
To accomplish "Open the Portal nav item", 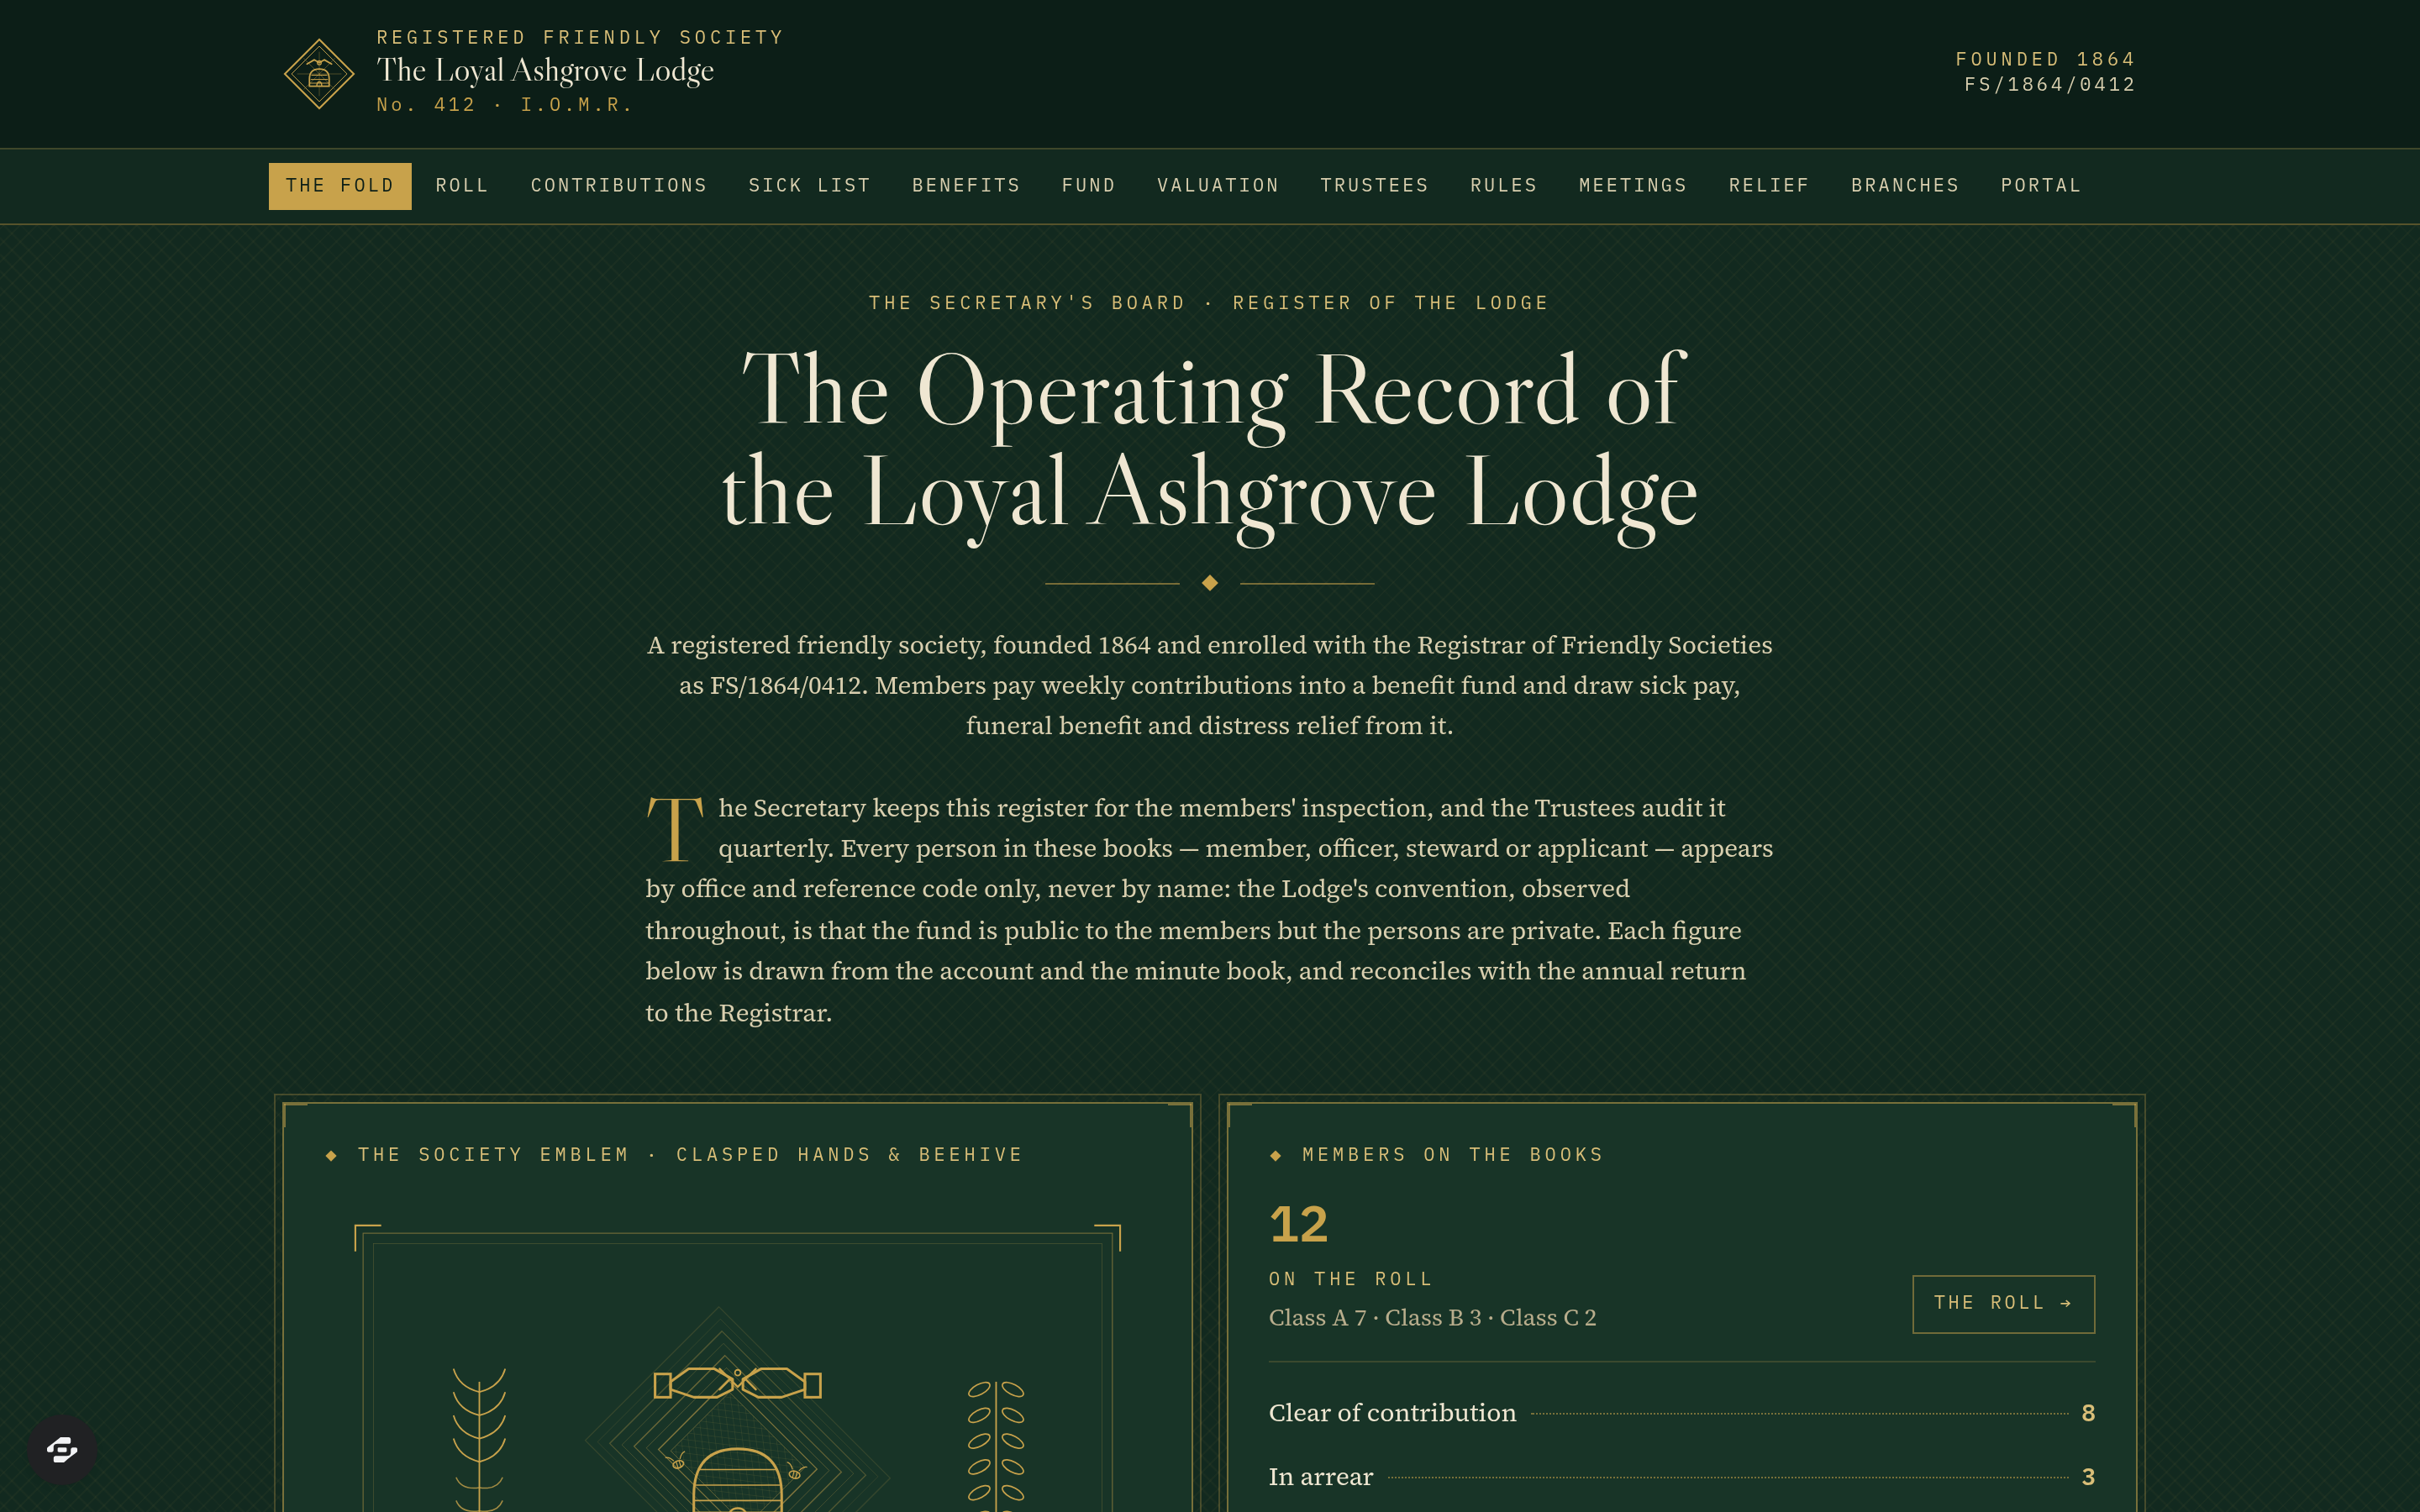I will (x=2041, y=186).
